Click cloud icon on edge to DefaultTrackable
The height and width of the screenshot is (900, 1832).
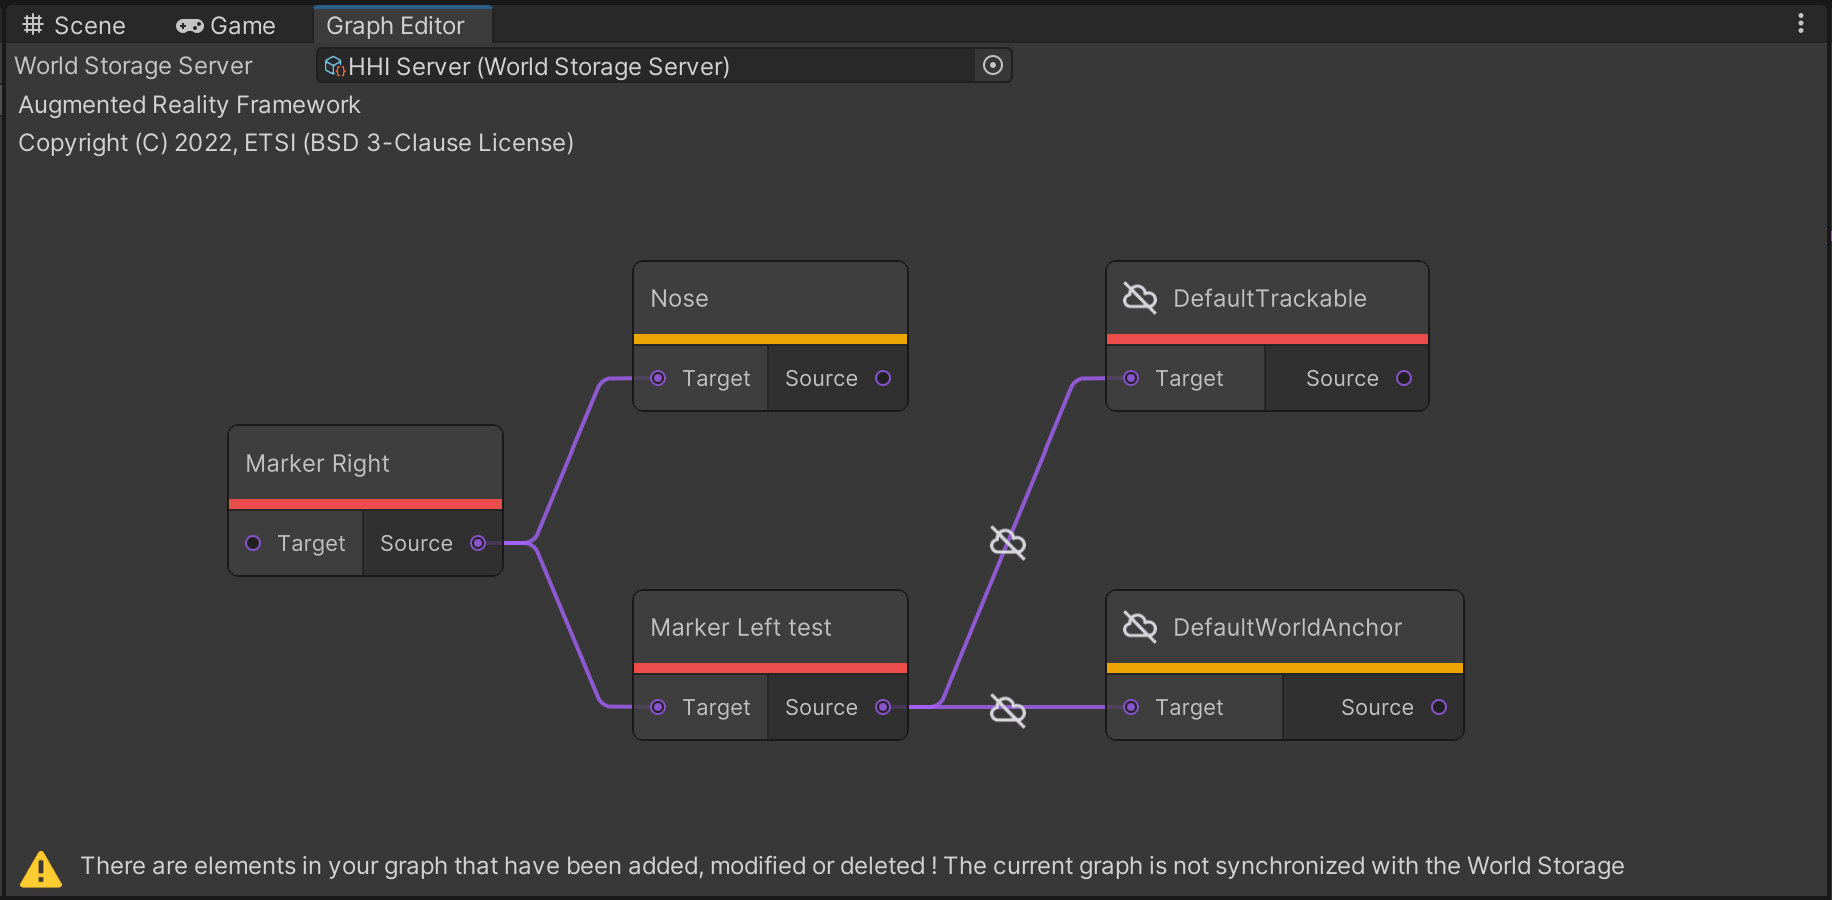click(x=1007, y=543)
